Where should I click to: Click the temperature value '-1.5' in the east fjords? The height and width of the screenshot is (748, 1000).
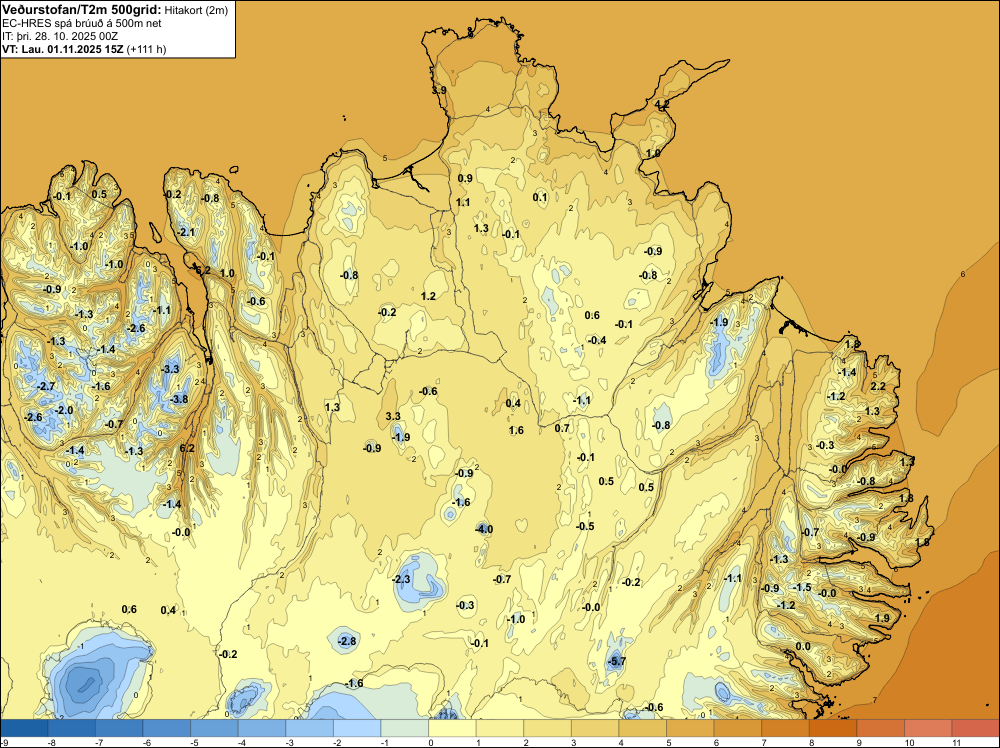click(802, 587)
